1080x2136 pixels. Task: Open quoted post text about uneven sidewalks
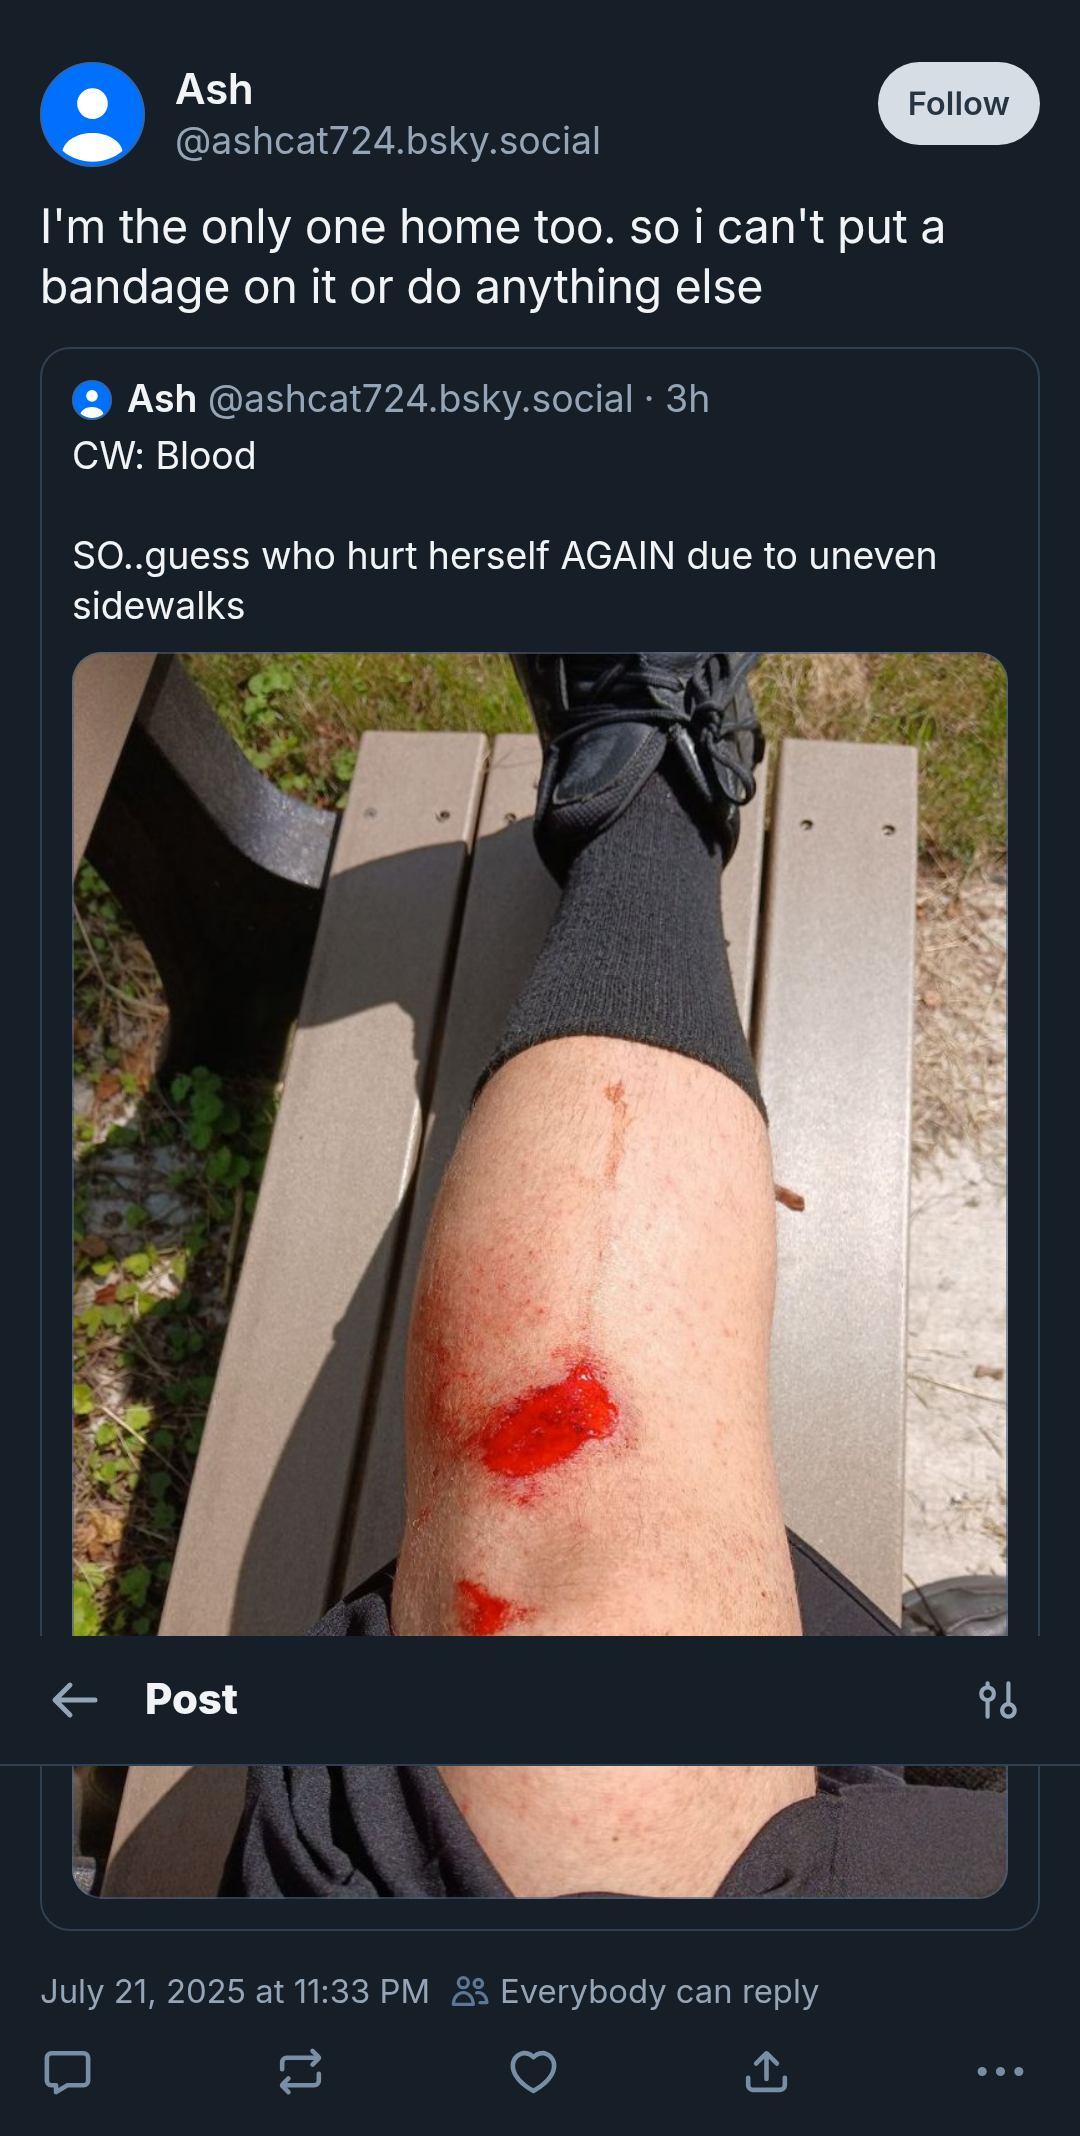pos(505,581)
